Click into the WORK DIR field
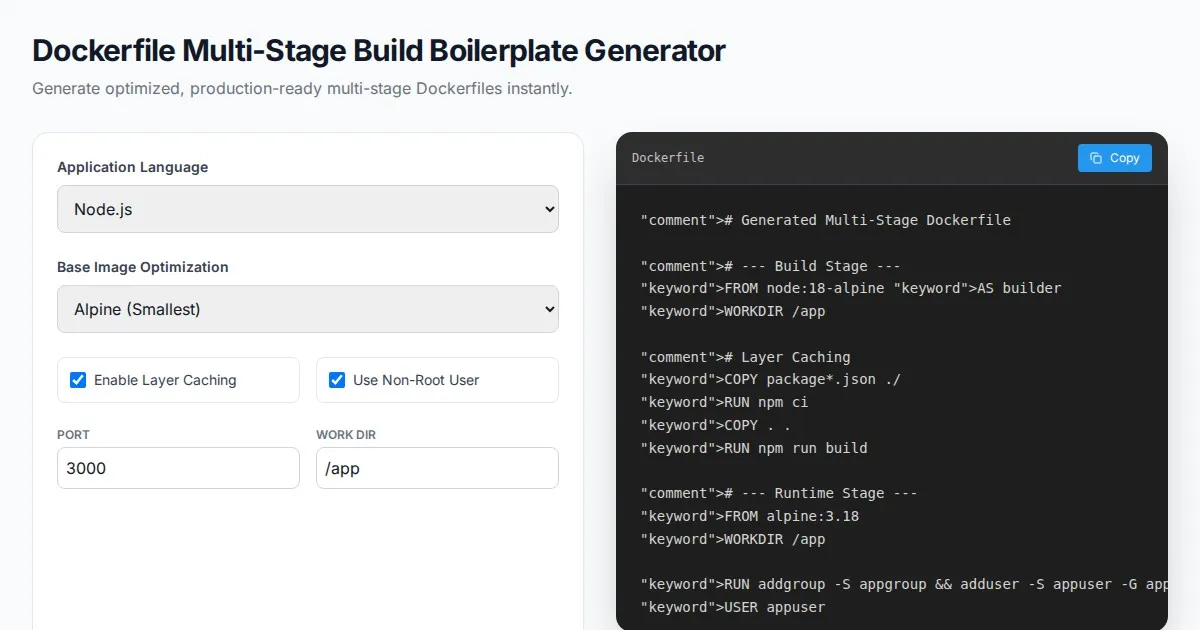1200x630 pixels. click(437, 468)
